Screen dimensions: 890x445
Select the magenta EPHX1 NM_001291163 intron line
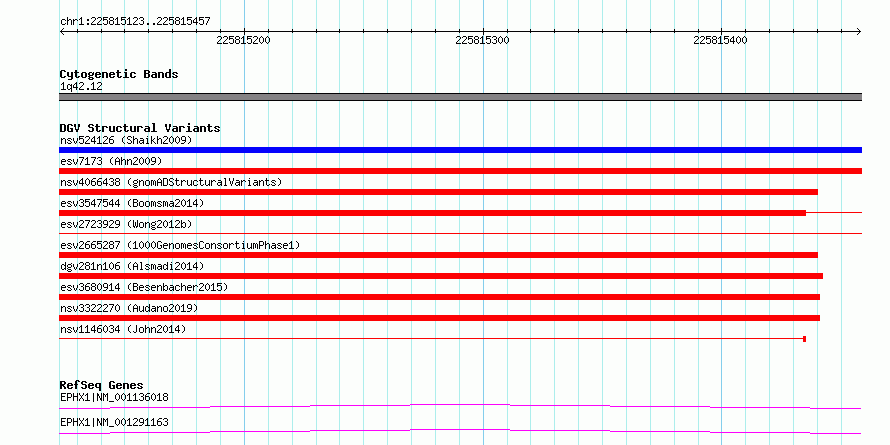(460, 431)
